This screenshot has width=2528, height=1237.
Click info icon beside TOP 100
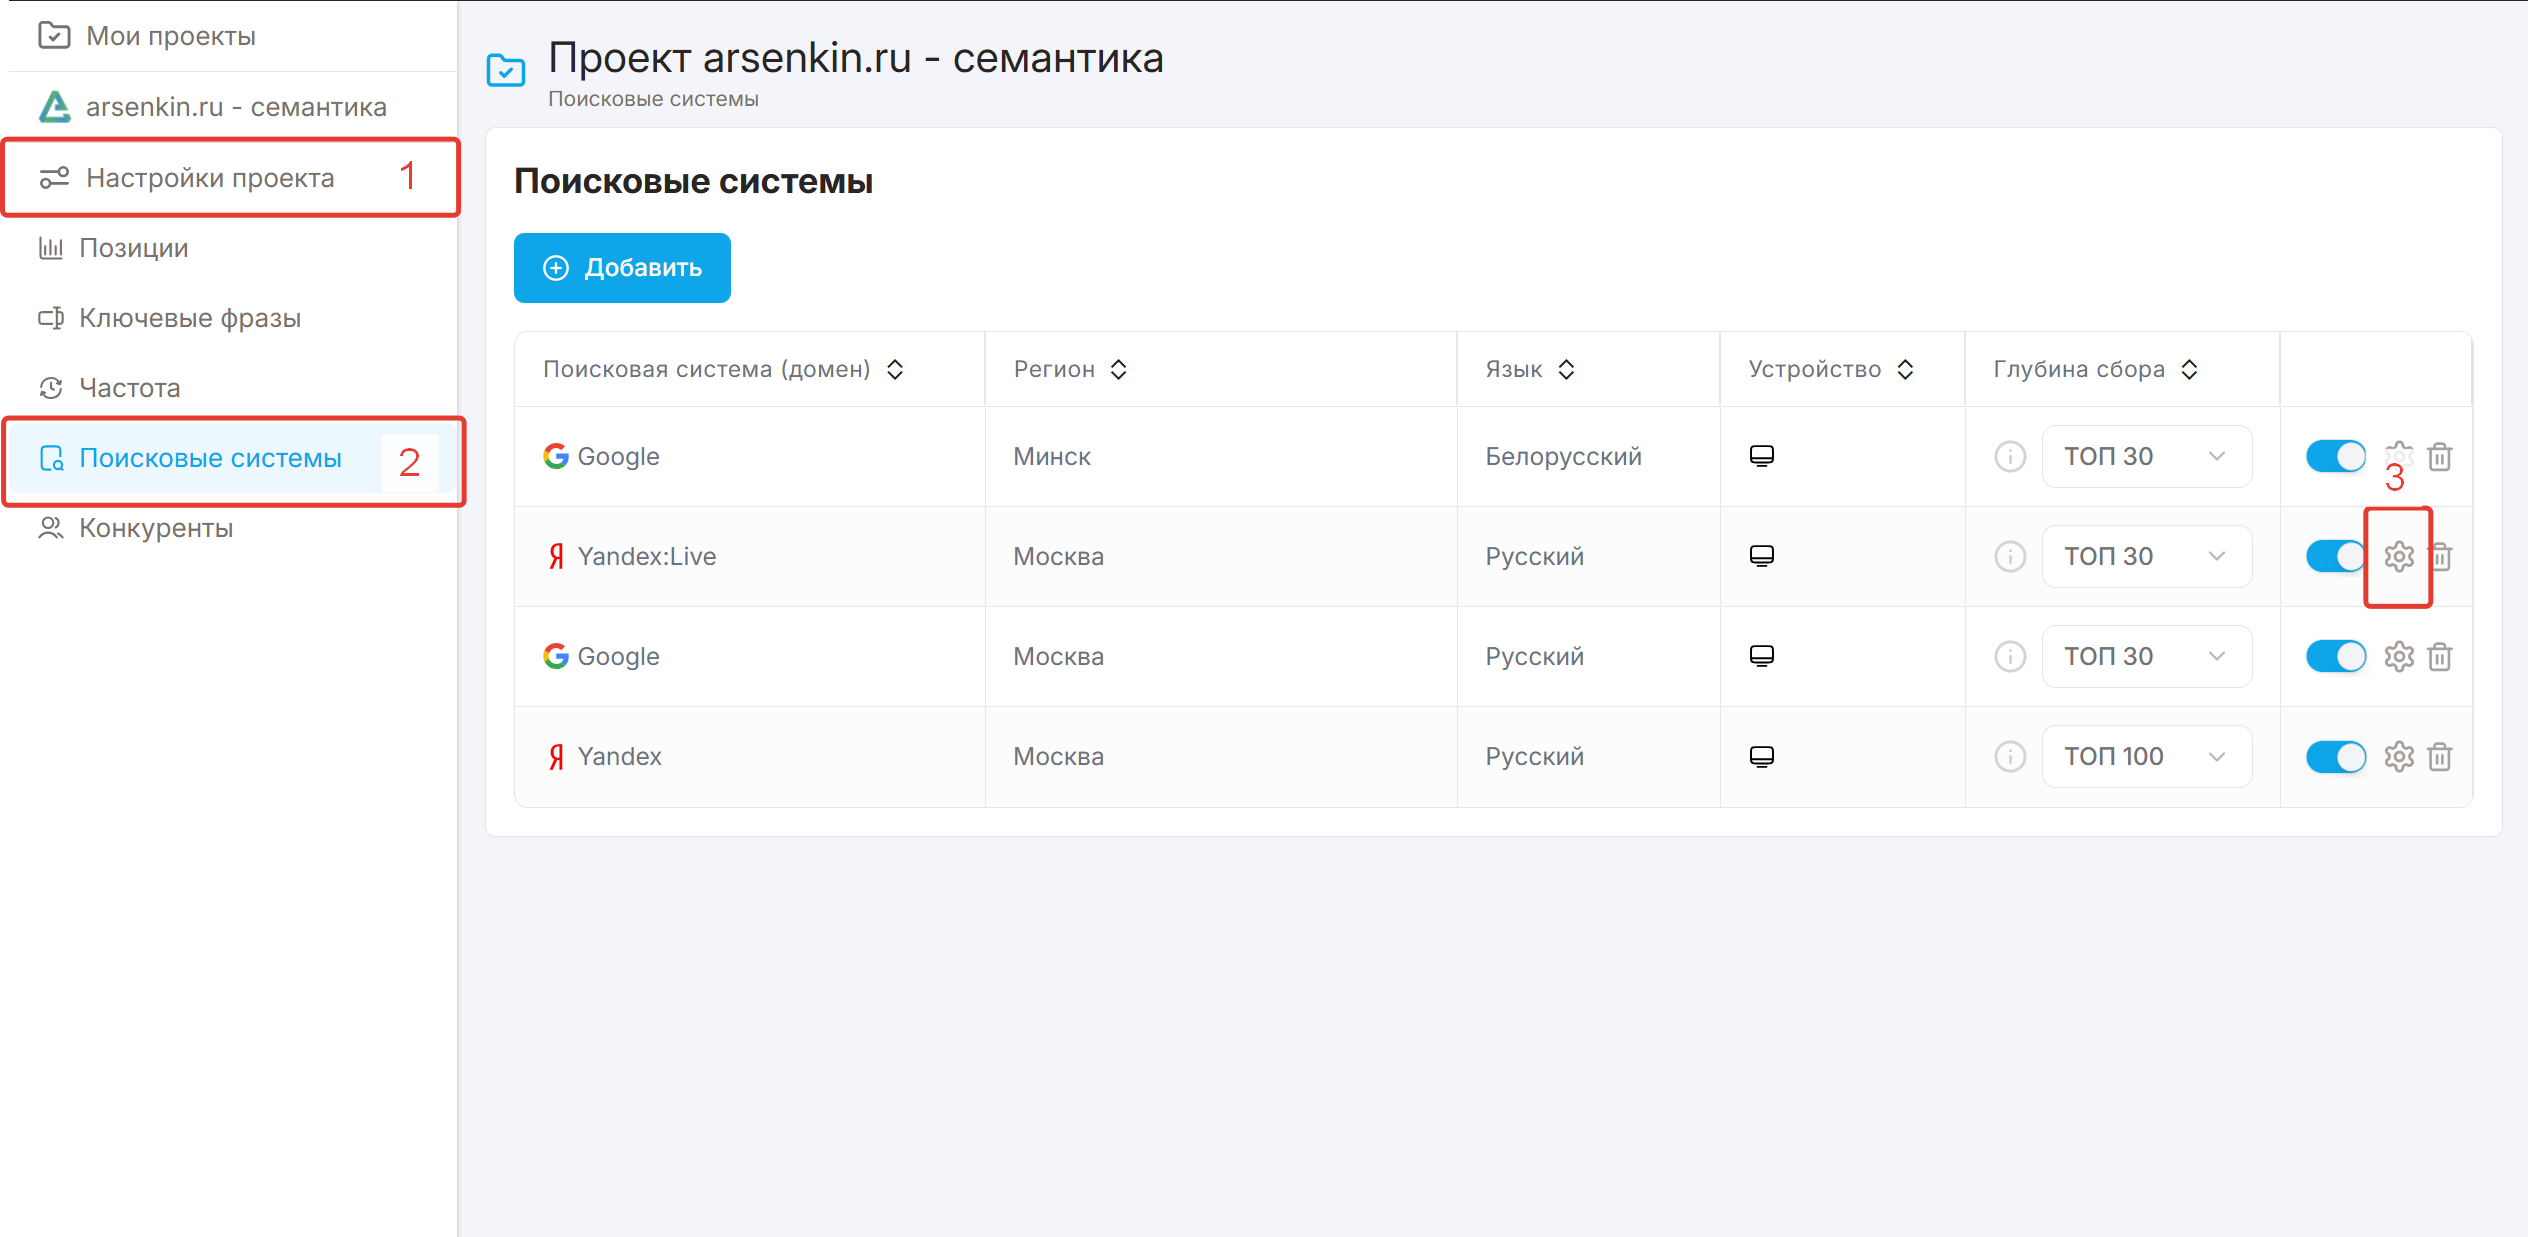[2009, 757]
